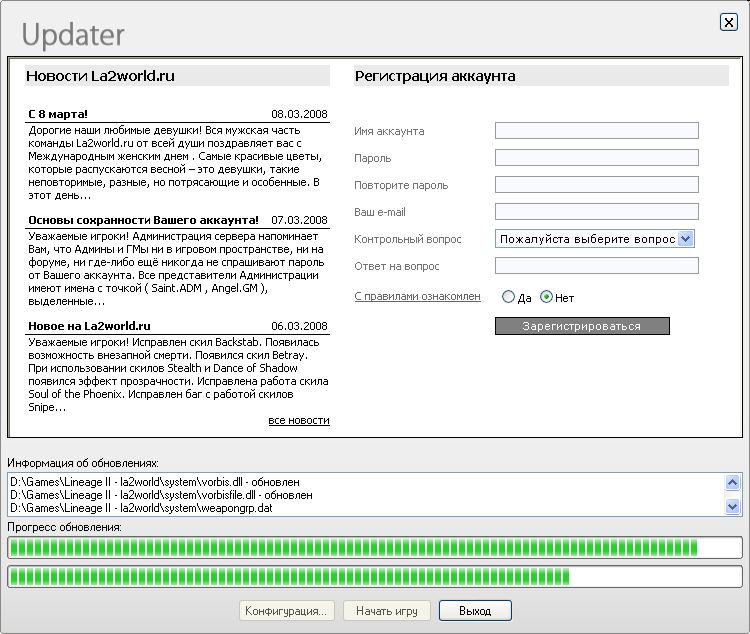Click the "Зарегистрироваться" button
The height and width of the screenshot is (634, 750).
pos(582,326)
